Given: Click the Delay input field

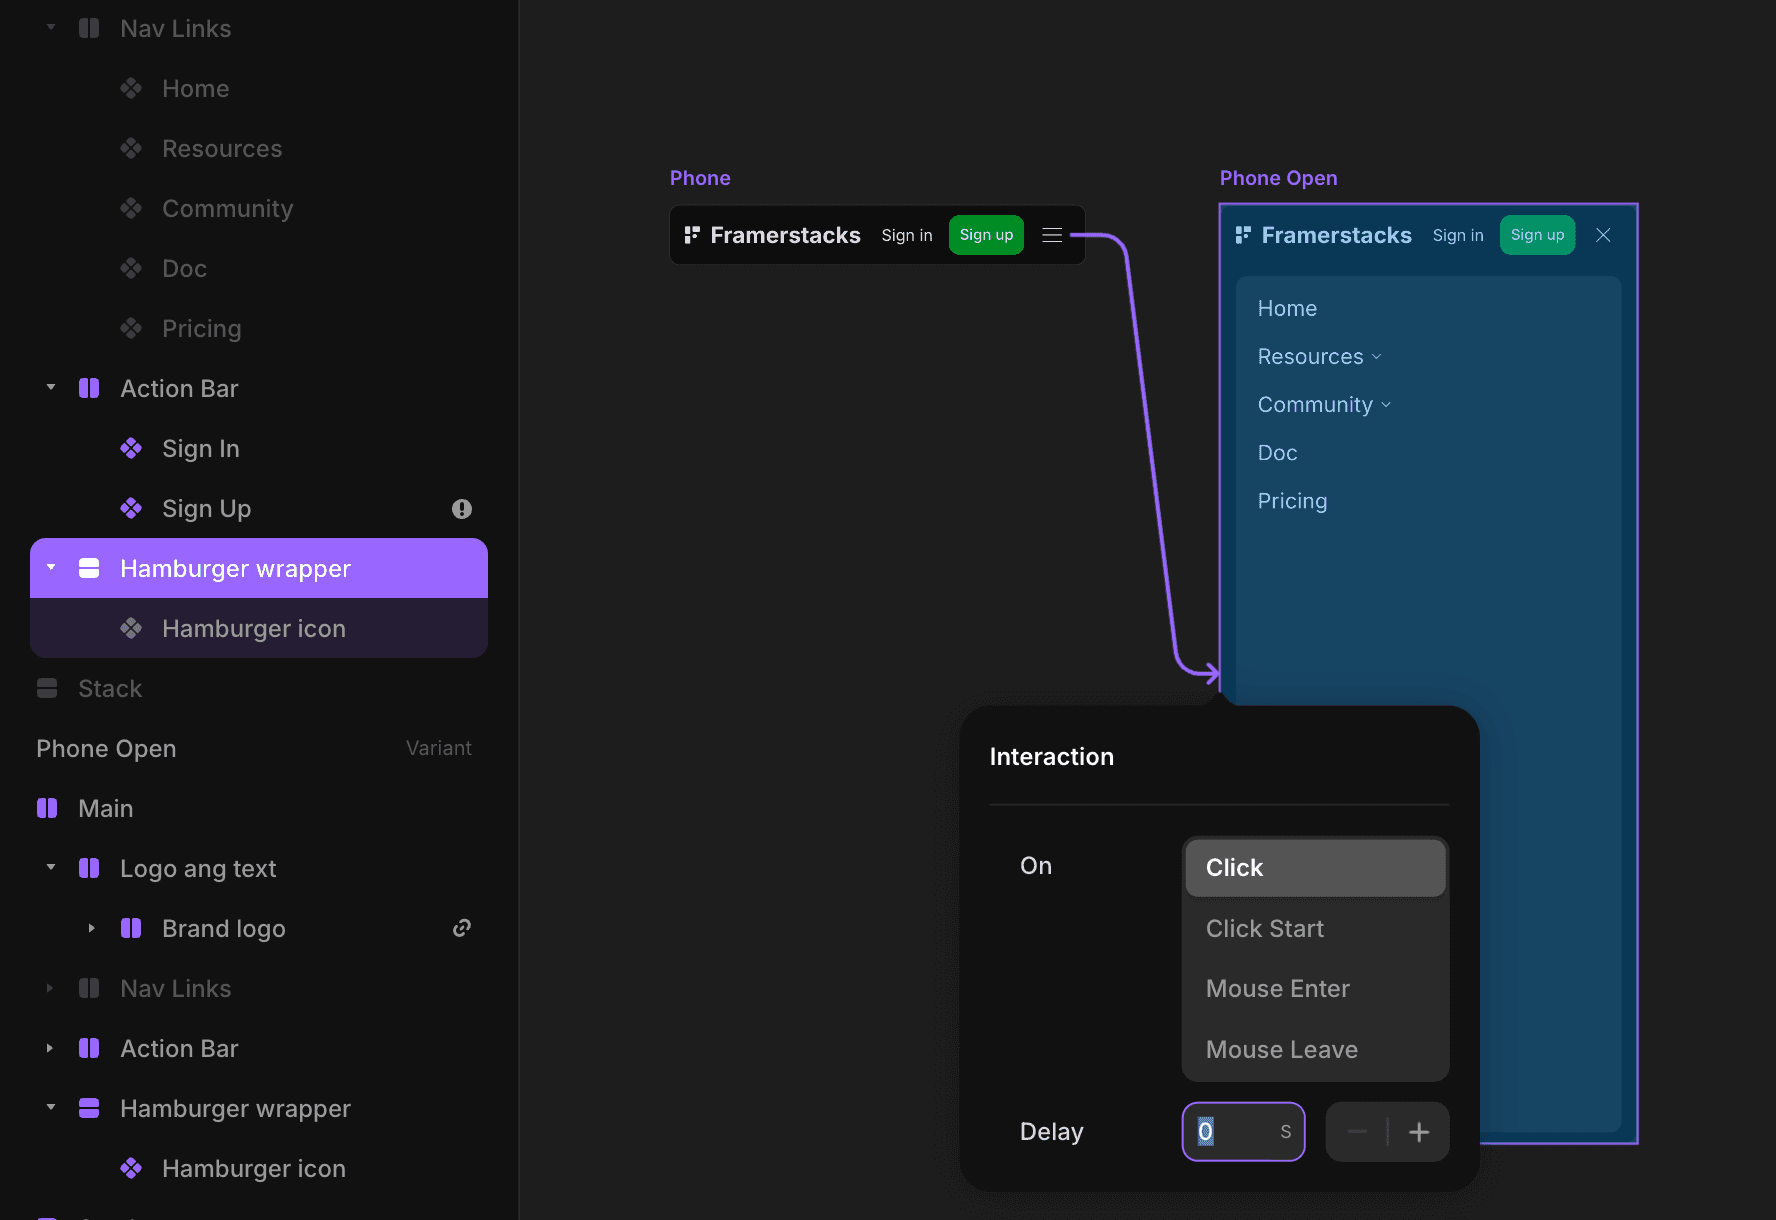Looking at the screenshot, I should pyautogui.click(x=1243, y=1131).
